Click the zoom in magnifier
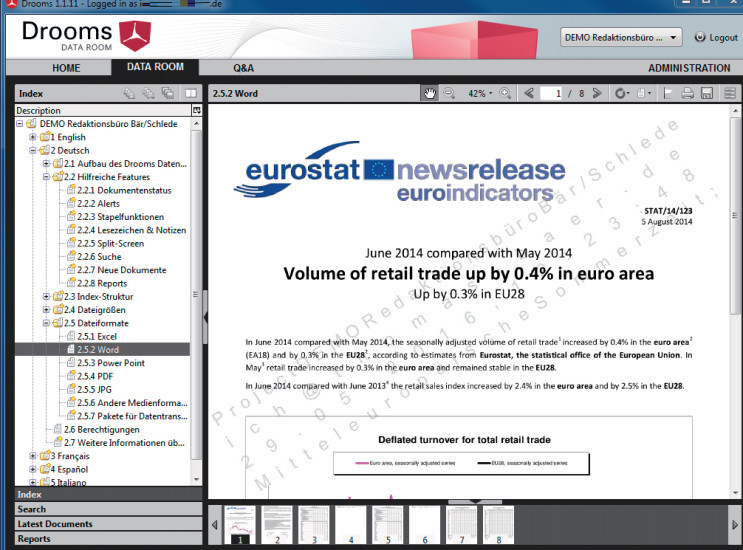This screenshot has height=550, width=743. [505, 93]
